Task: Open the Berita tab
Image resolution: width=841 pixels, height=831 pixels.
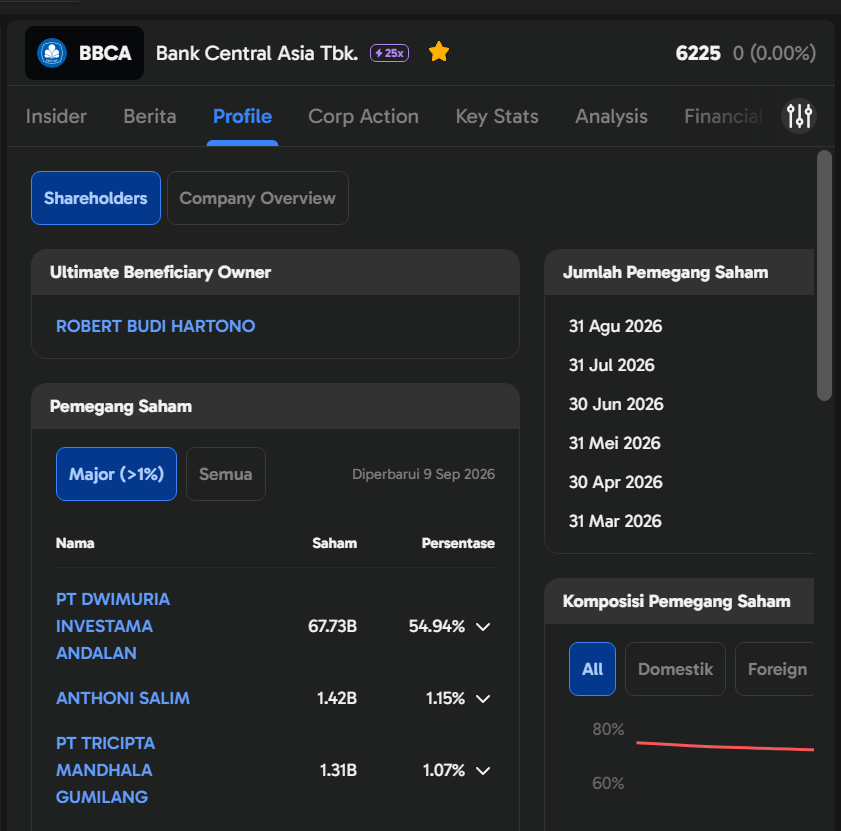Action: coord(150,116)
